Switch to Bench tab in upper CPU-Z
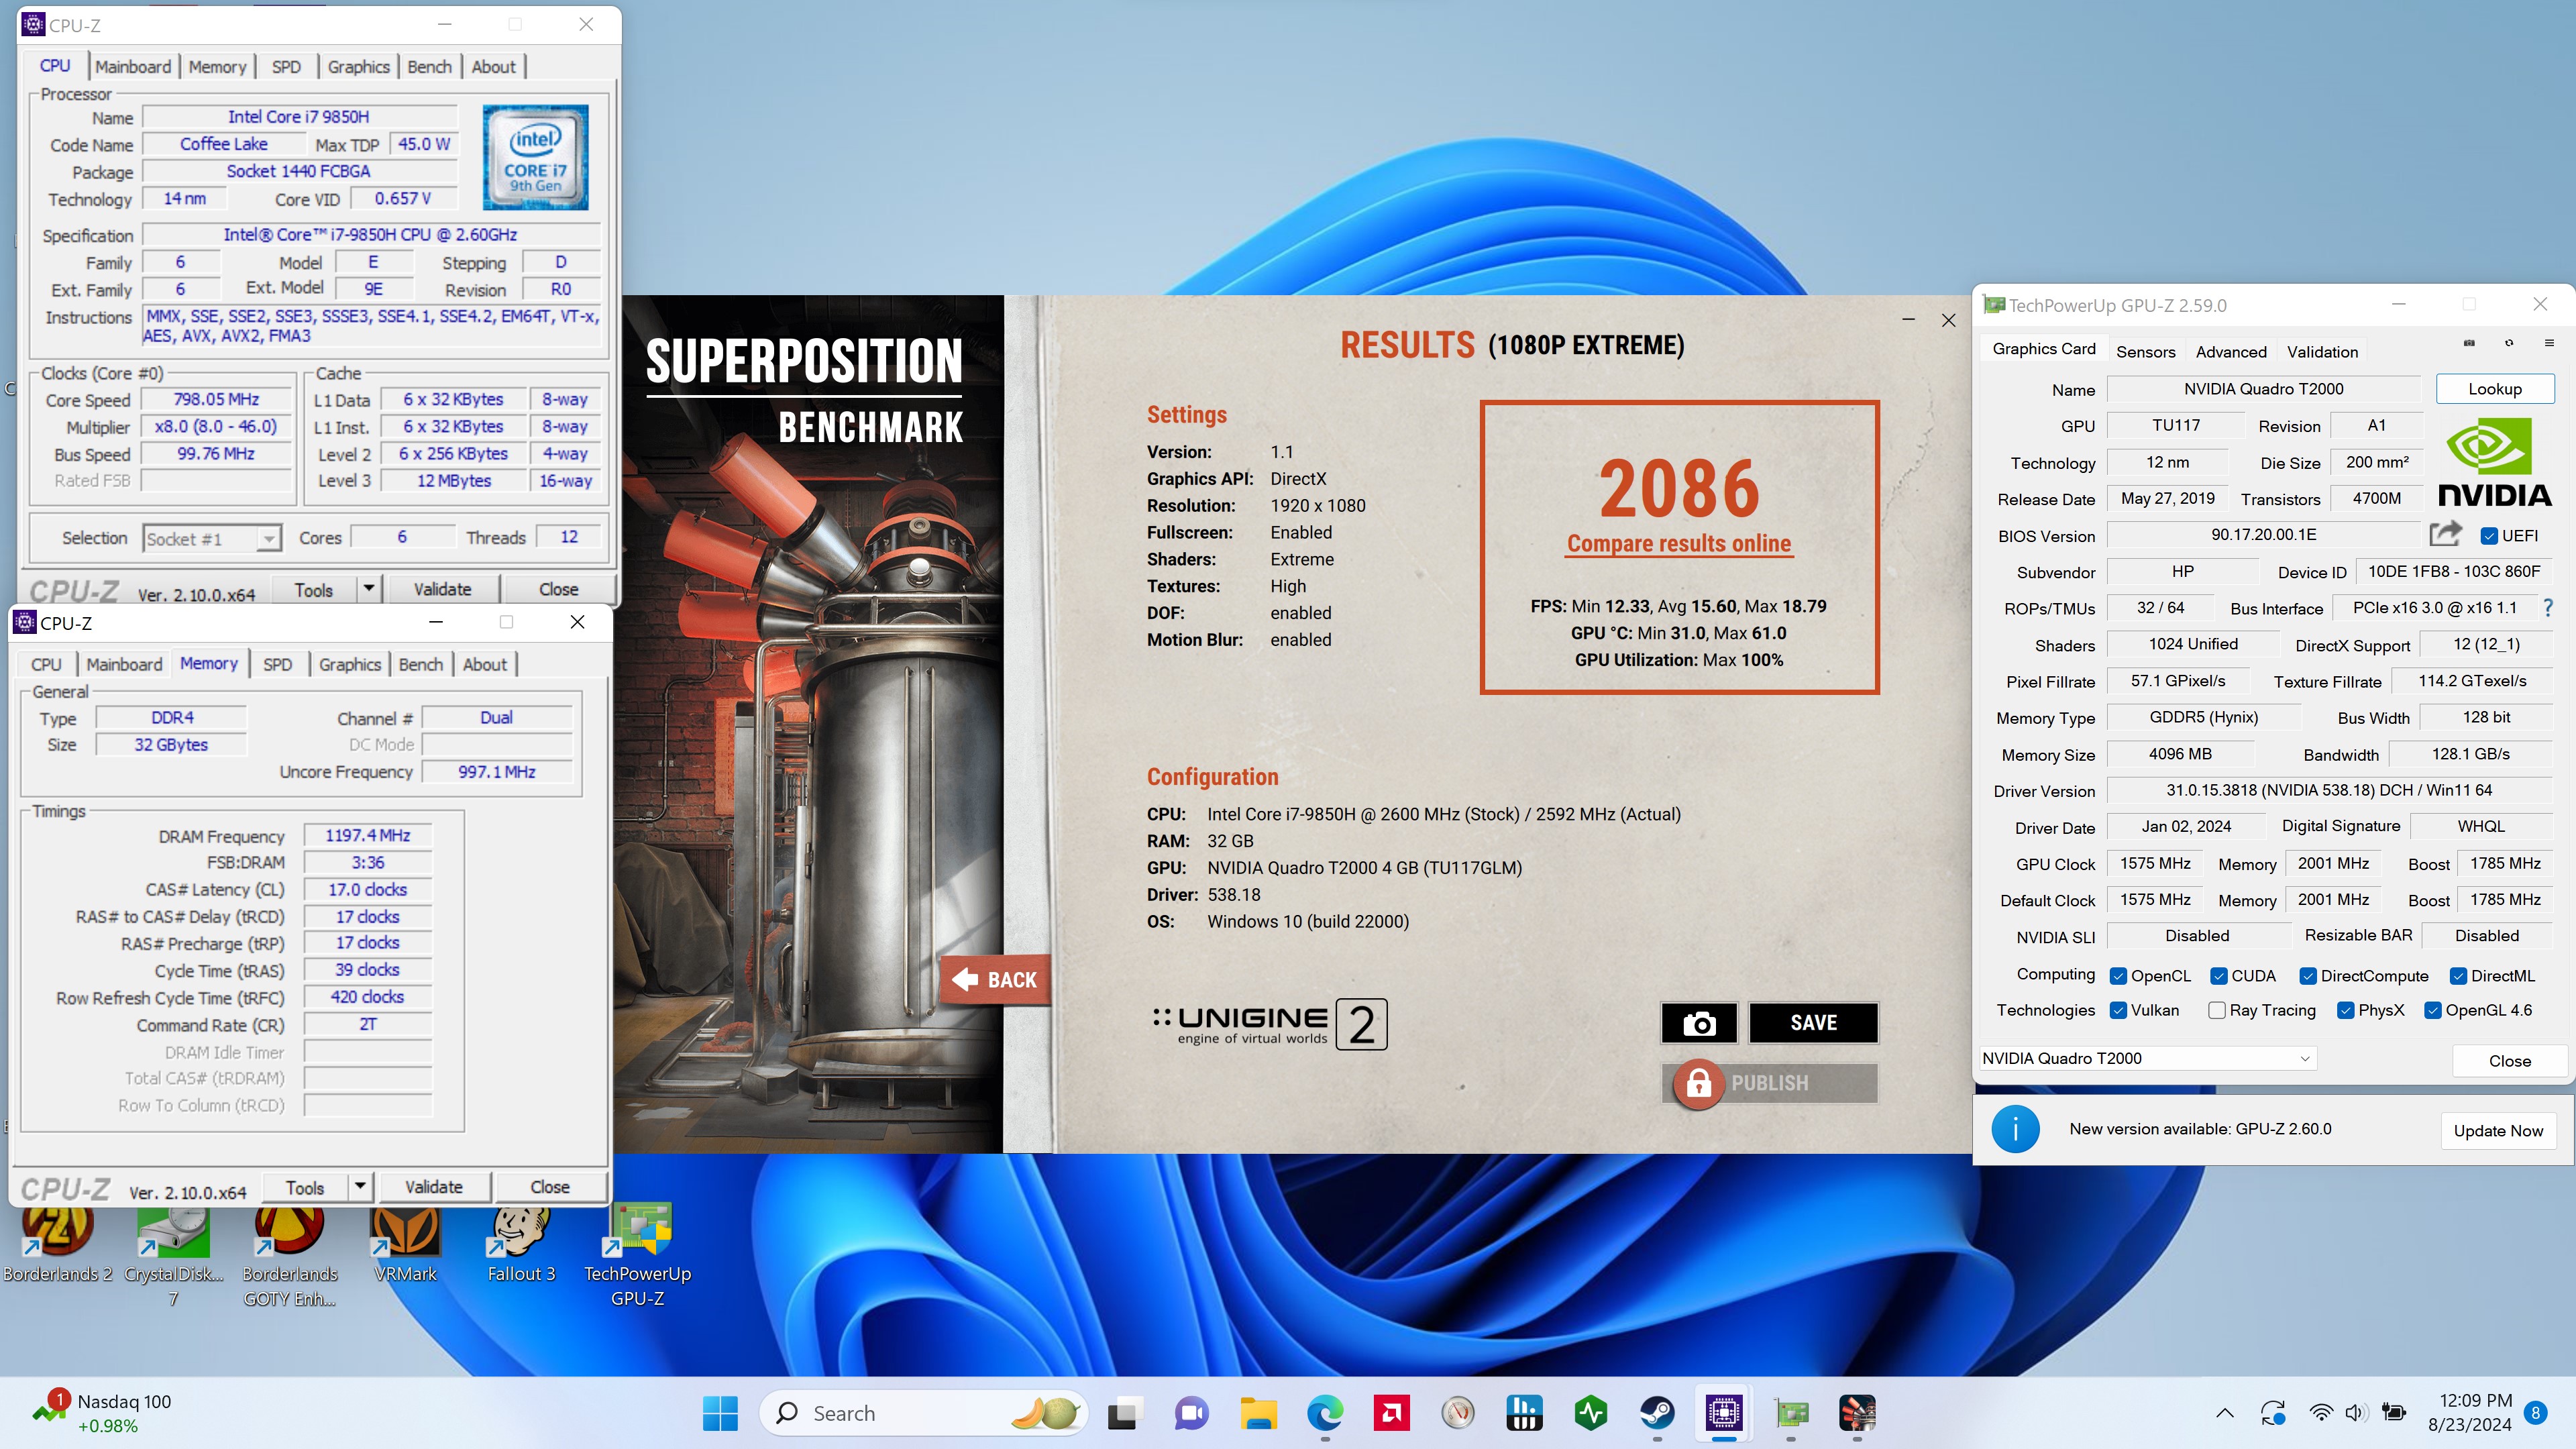The image size is (2576, 1449). point(430,67)
